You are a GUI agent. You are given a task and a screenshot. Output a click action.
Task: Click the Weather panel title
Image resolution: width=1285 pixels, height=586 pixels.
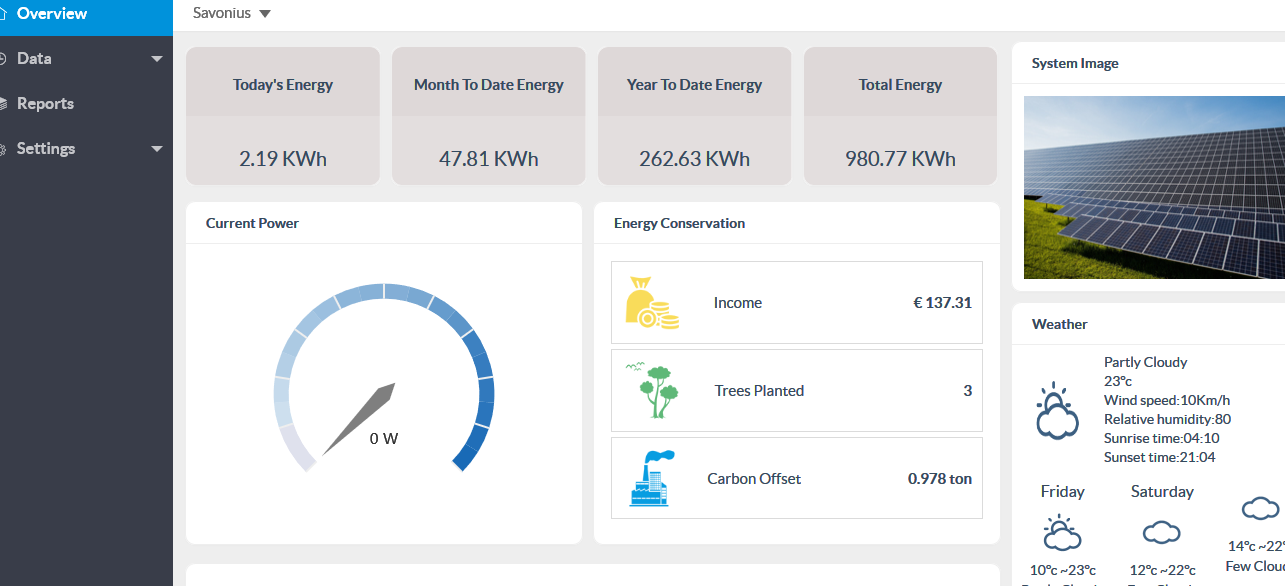(1060, 324)
